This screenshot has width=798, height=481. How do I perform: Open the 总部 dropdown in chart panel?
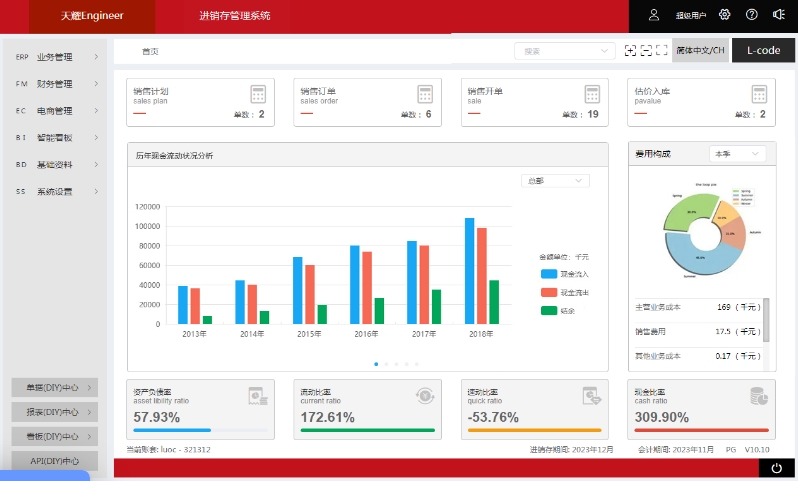555,181
